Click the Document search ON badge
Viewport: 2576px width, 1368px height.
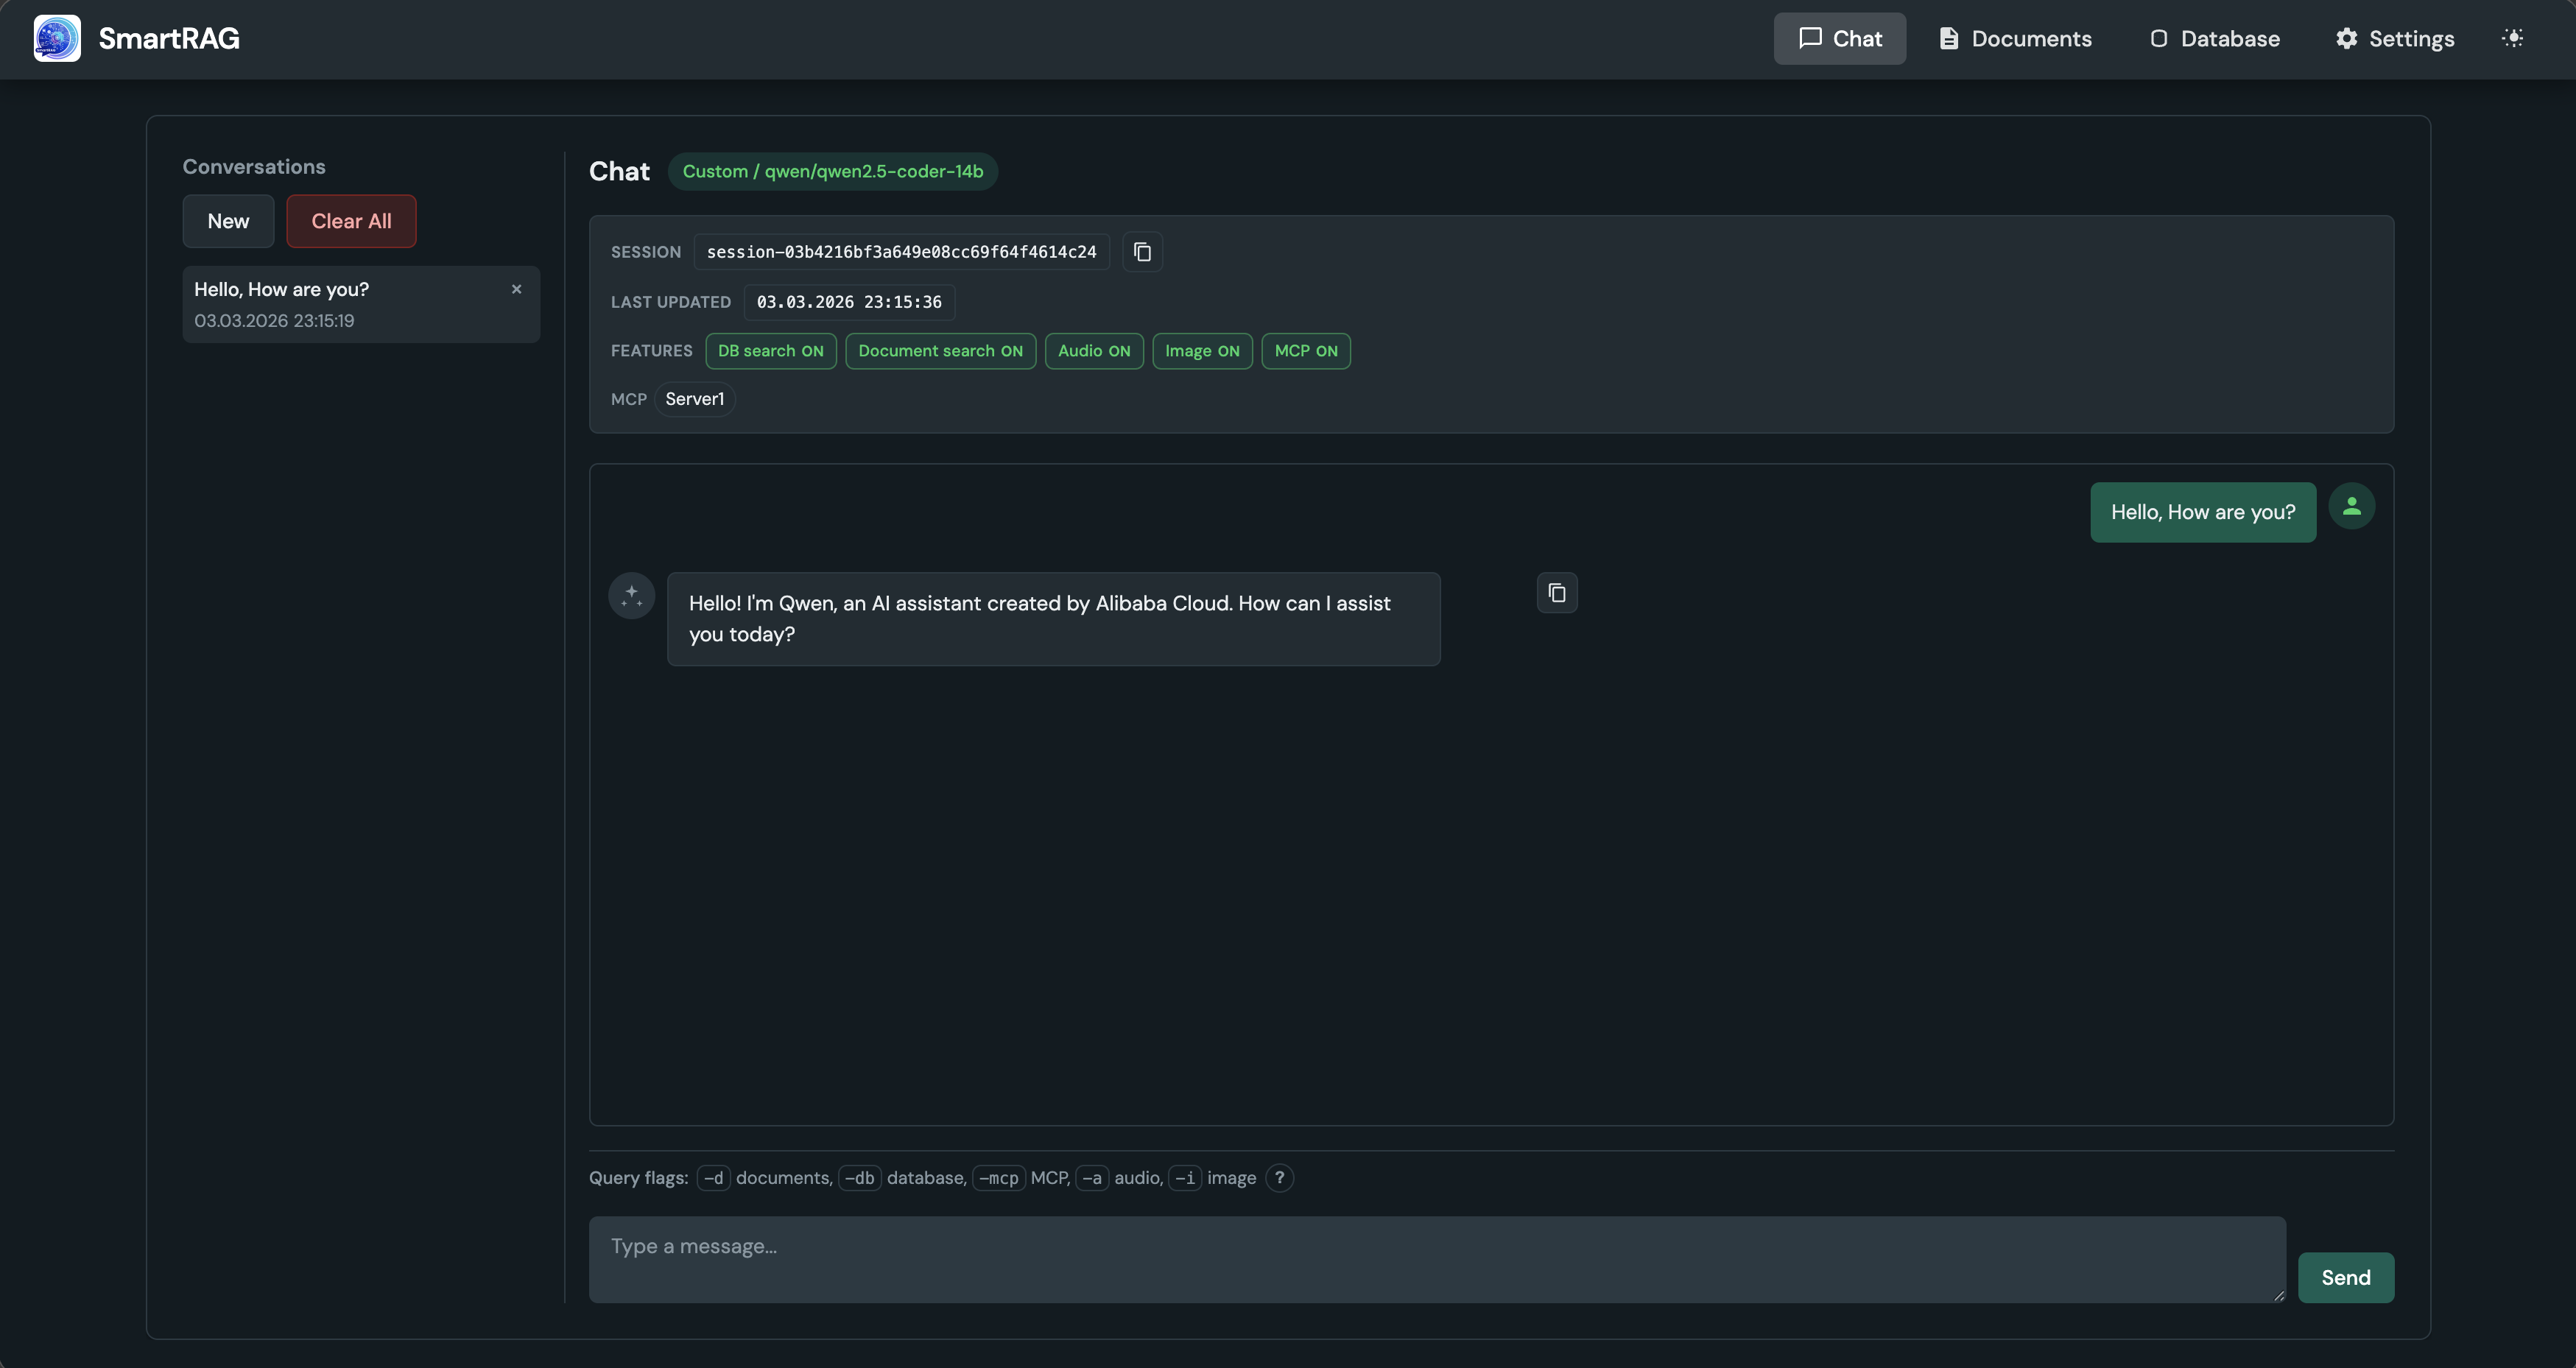[x=940, y=351]
